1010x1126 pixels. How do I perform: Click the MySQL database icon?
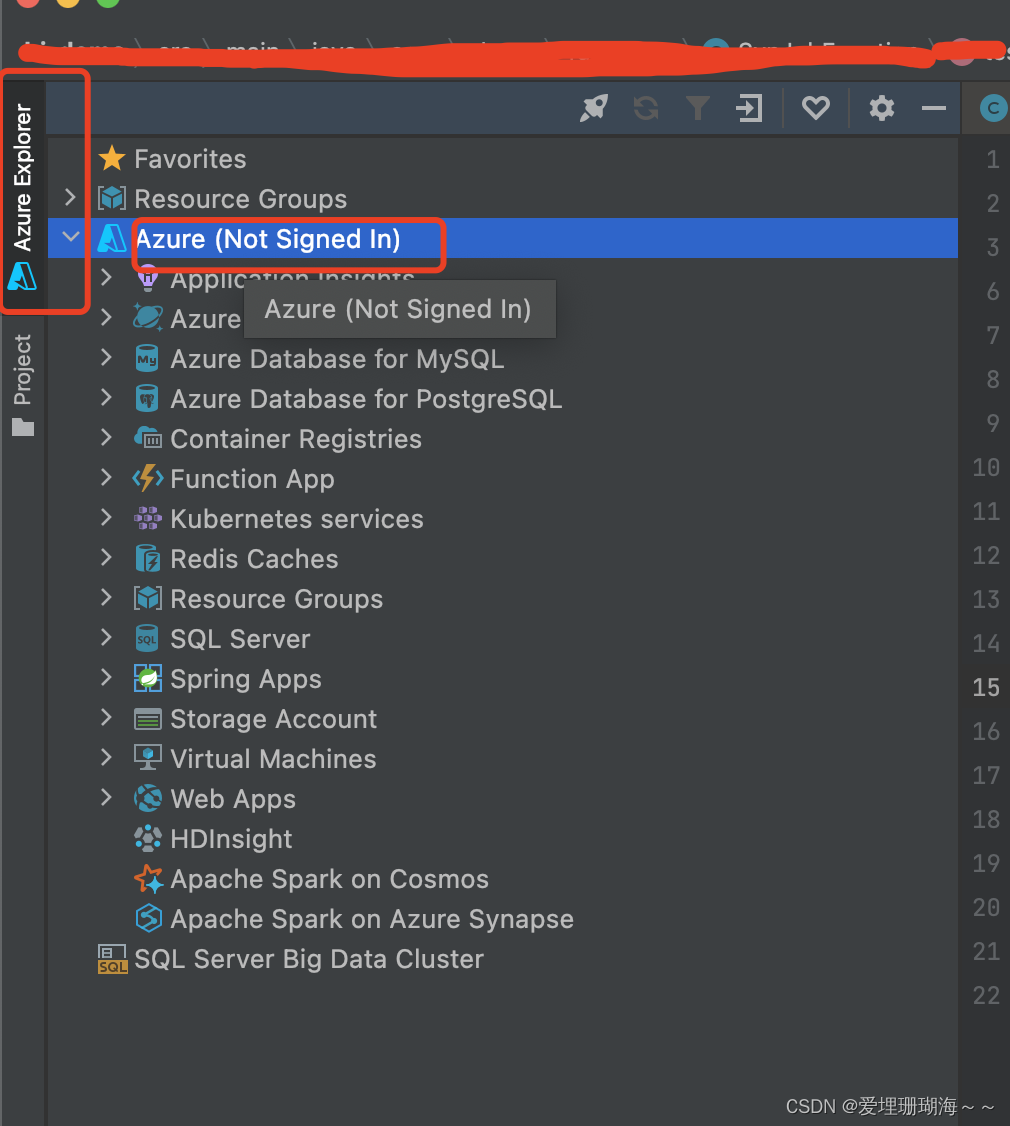(147, 358)
